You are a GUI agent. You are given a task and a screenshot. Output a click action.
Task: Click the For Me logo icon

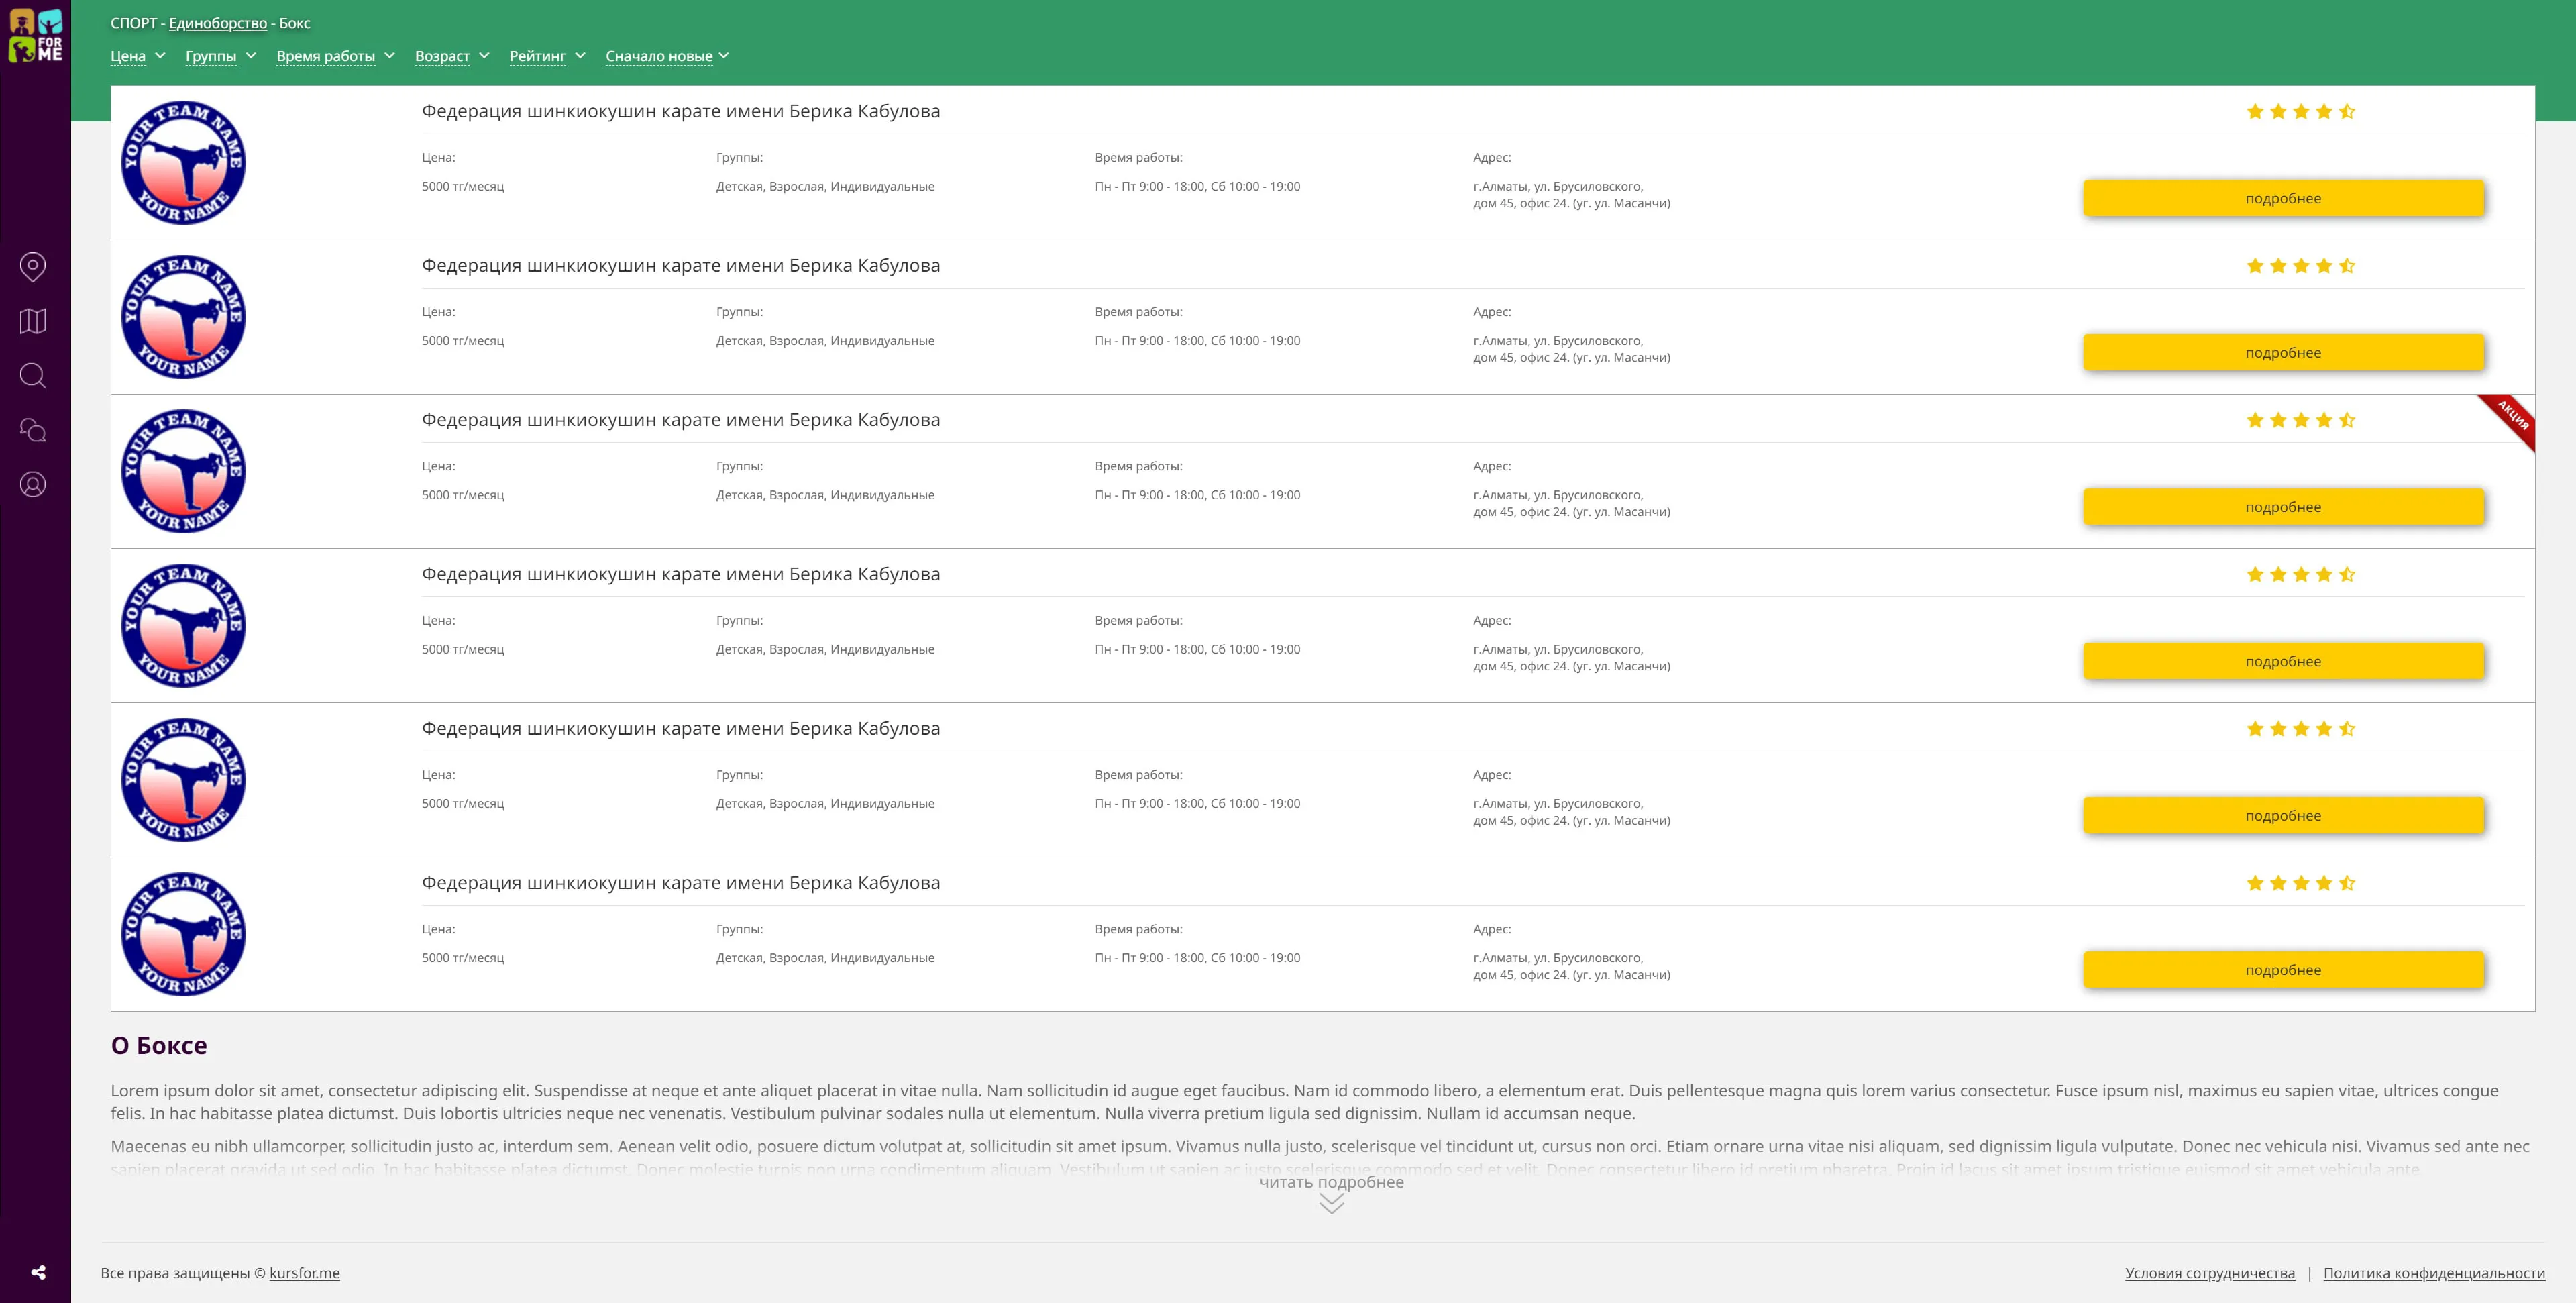pyautogui.click(x=36, y=36)
